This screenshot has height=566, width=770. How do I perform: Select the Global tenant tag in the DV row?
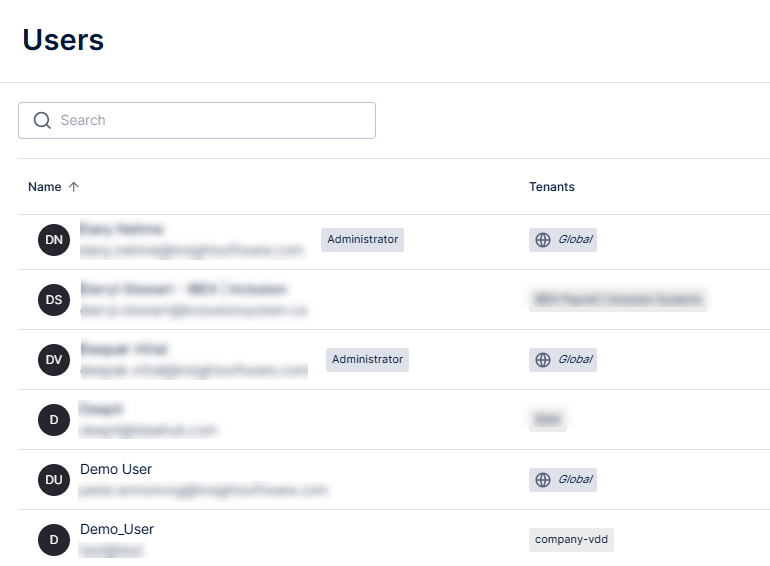point(563,360)
